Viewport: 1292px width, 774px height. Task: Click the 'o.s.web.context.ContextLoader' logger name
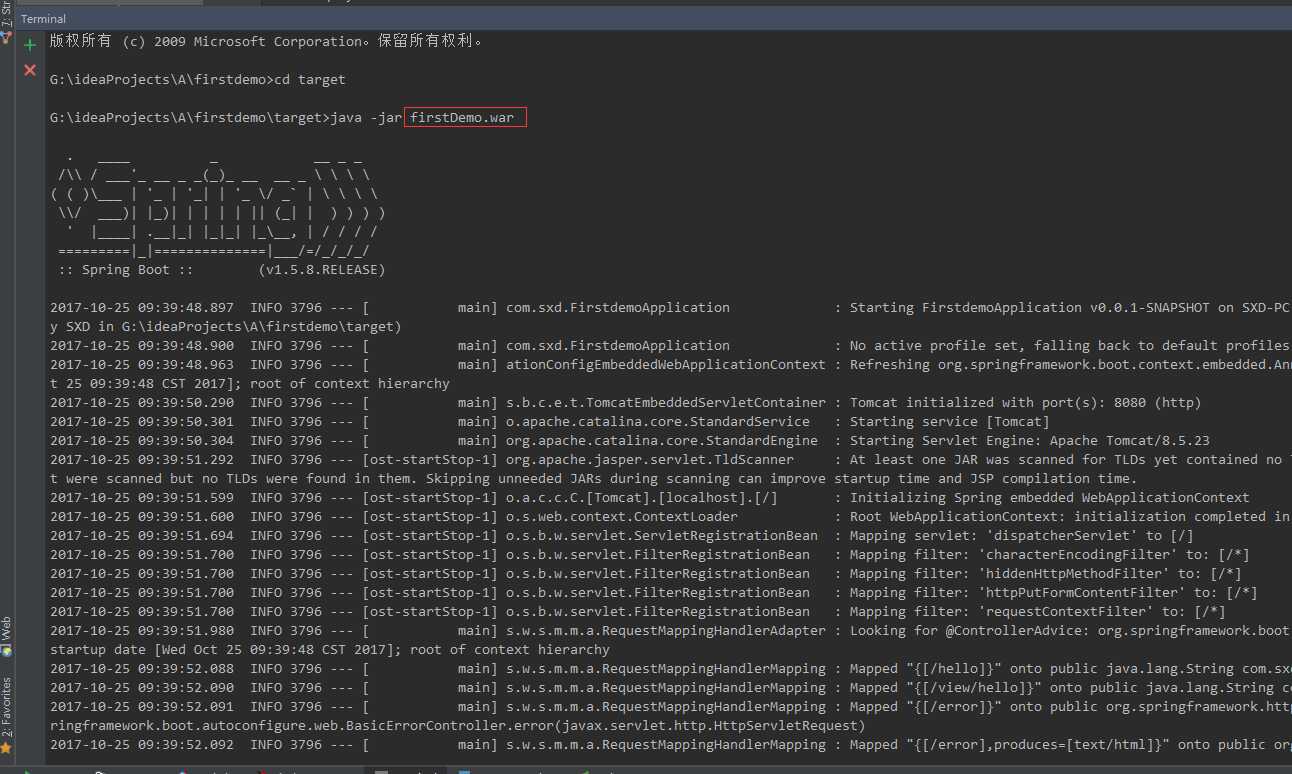[622, 517]
